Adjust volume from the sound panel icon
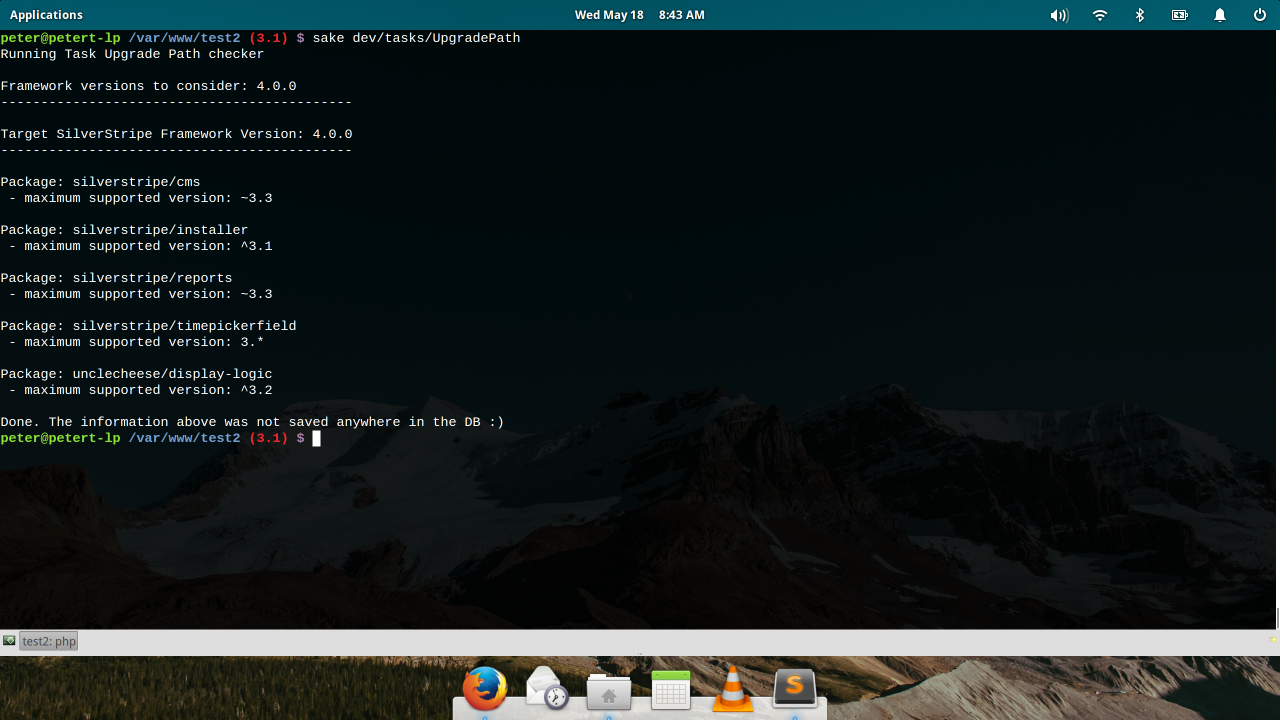Viewport: 1280px width, 720px height. 1058,15
